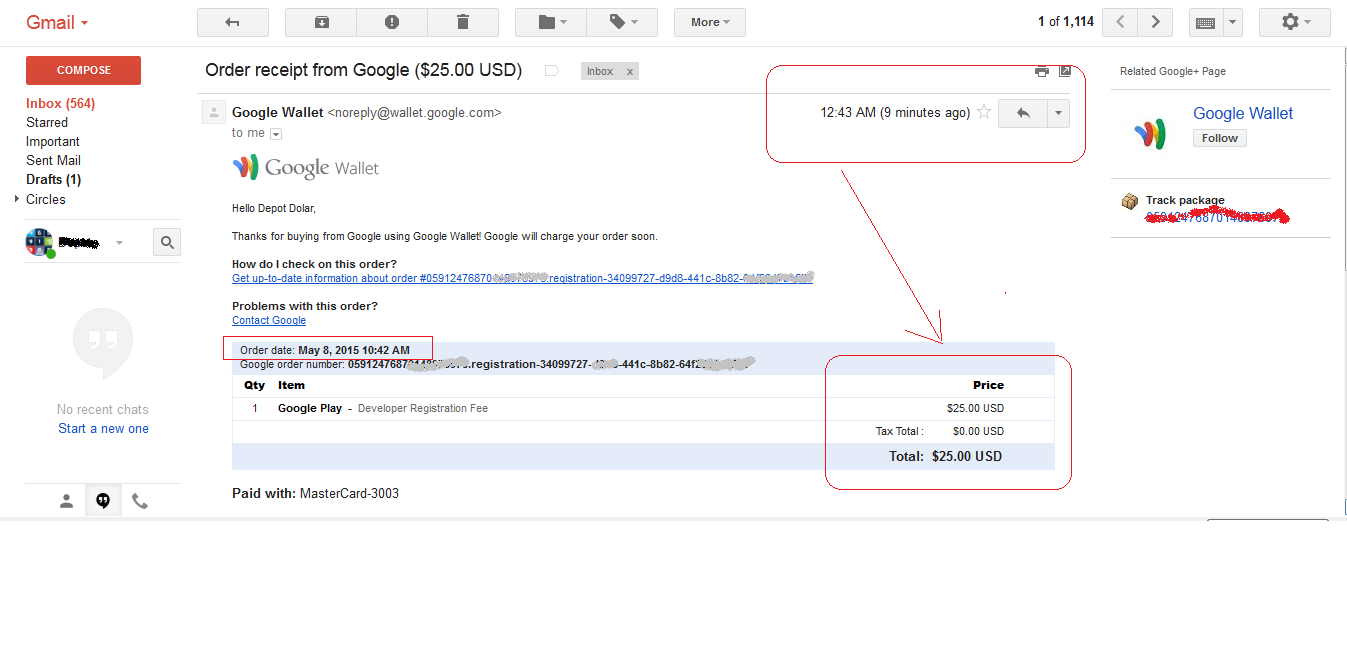
Task: Go to newer email arrow
Action: click(x=1121, y=22)
